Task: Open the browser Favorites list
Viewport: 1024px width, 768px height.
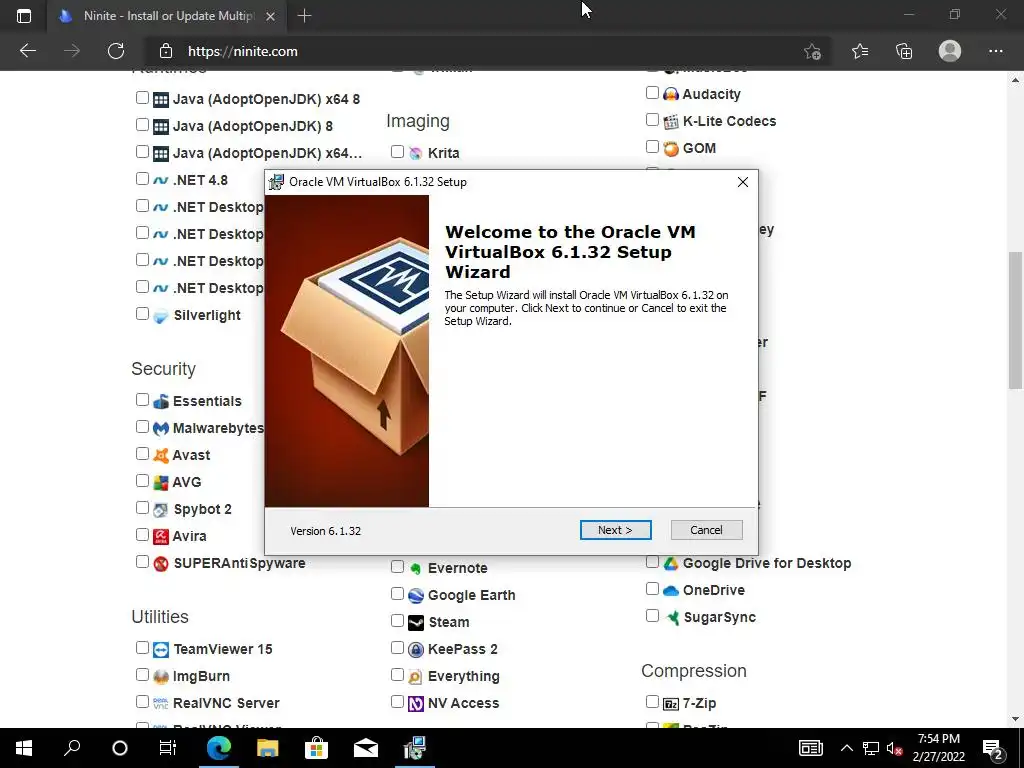Action: (860, 51)
